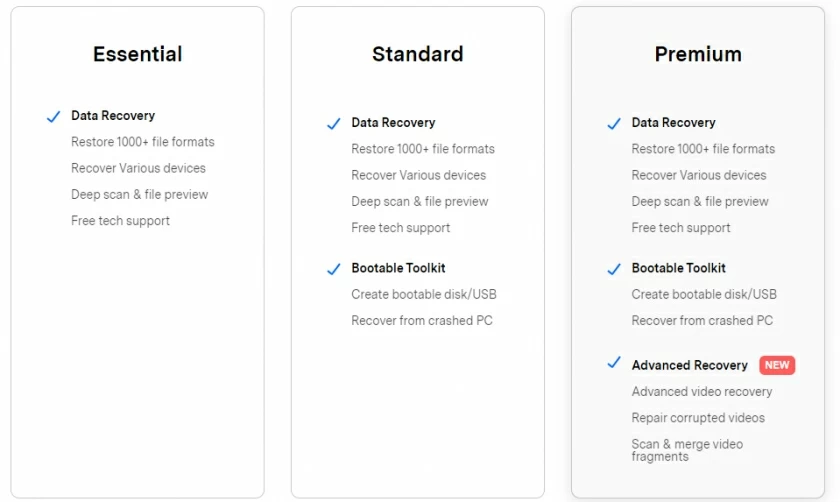Select the Standard plan heading

point(418,54)
